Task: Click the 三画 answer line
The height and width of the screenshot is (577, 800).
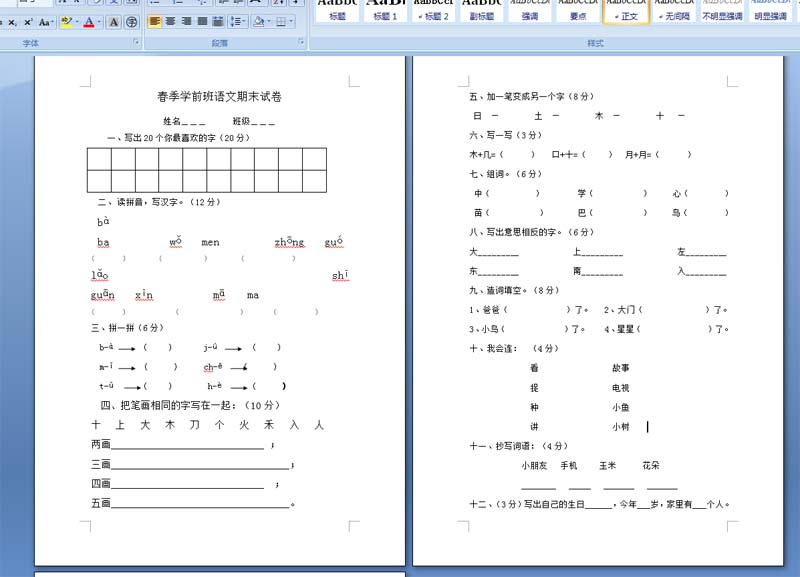Action: pos(200,464)
